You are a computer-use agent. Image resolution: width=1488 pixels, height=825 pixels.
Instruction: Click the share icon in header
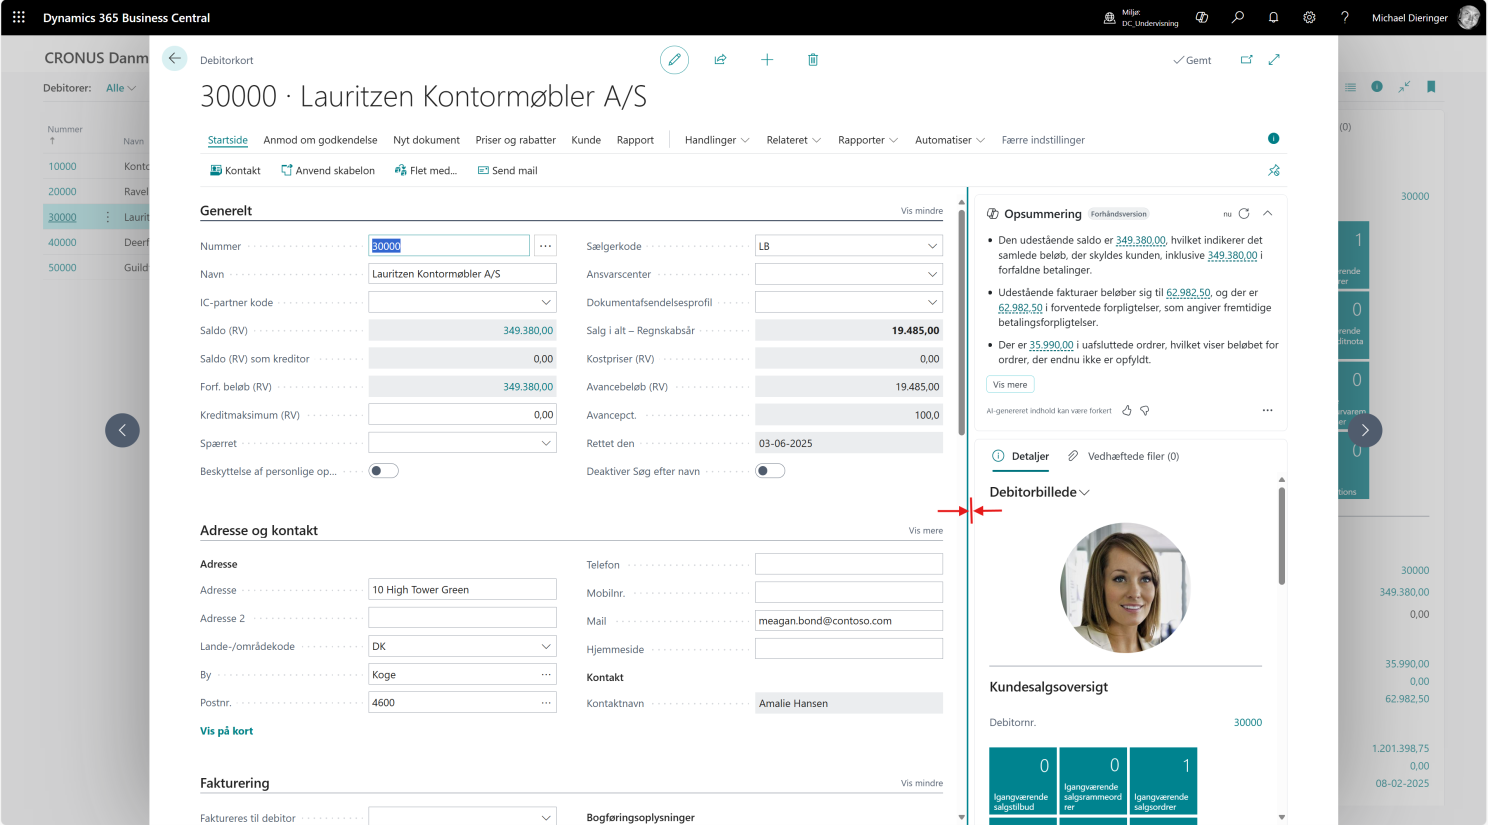click(x=720, y=60)
